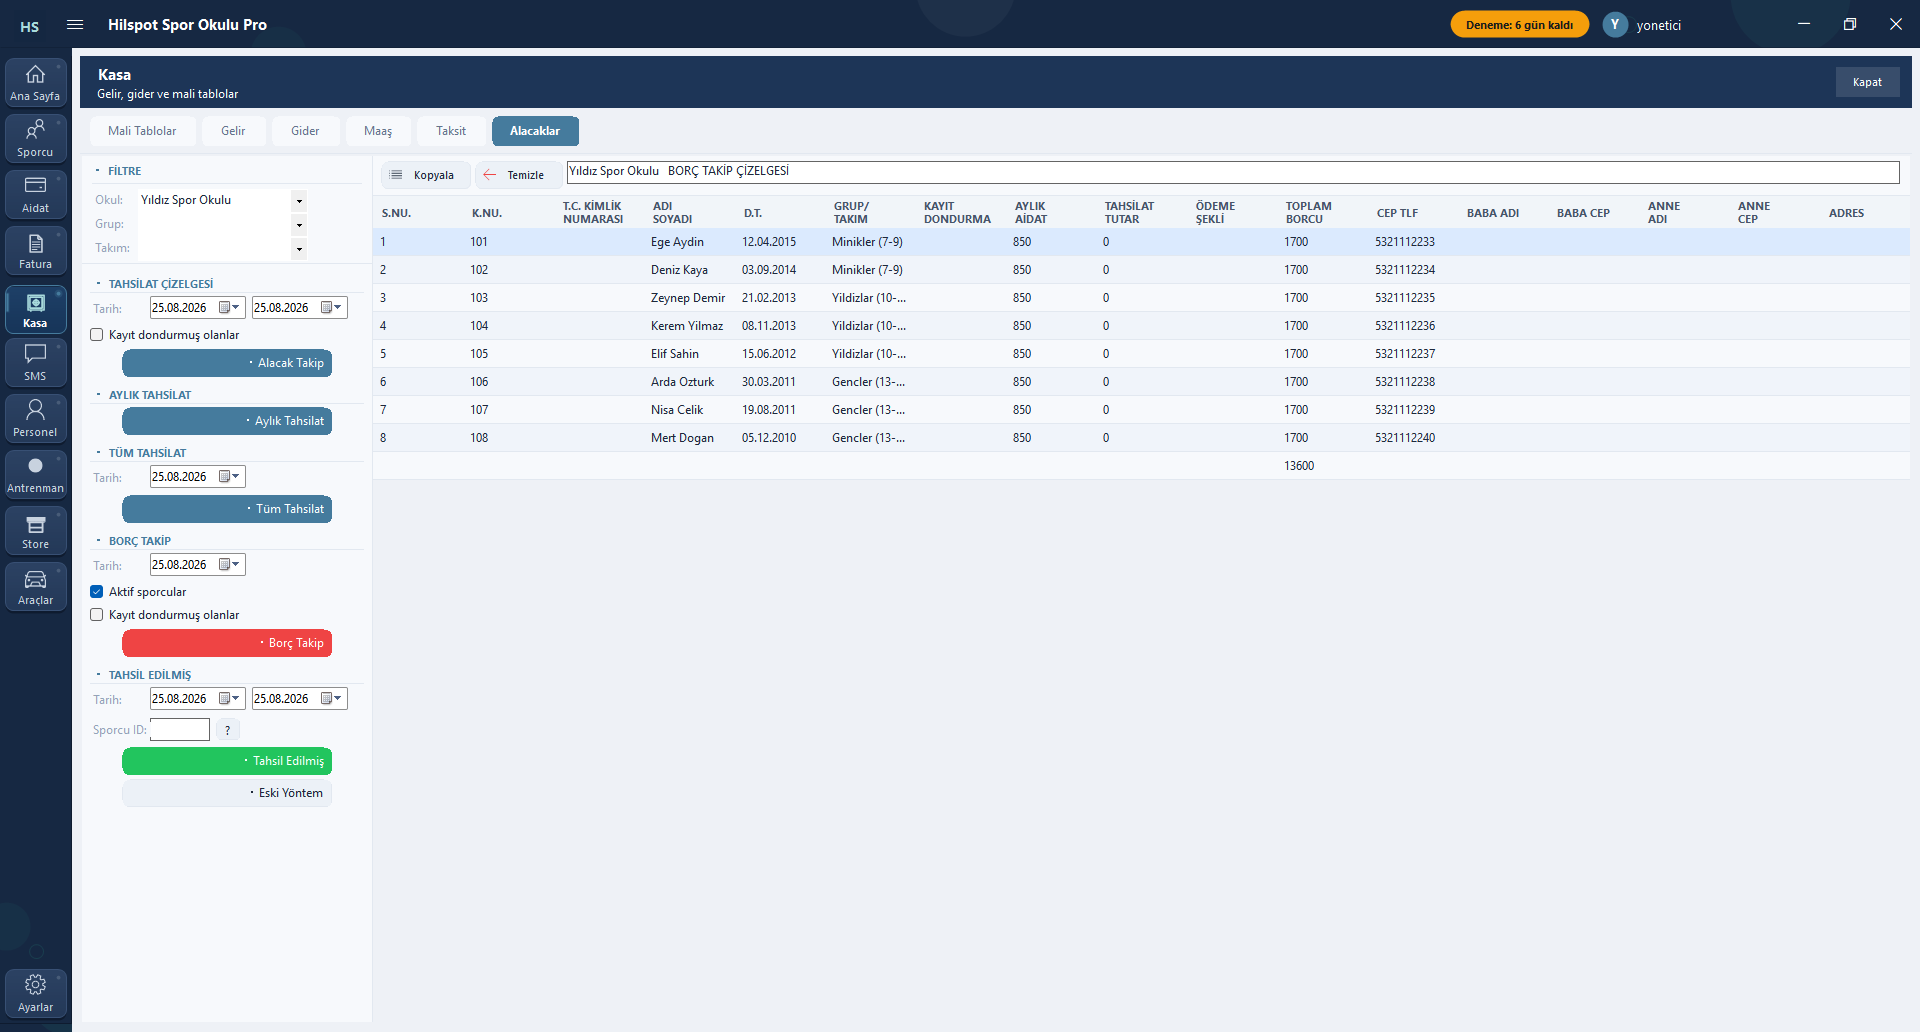The width and height of the screenshot is (1920, 1032).
Task: Open the SMS sidebar icon
Action: 35,363
